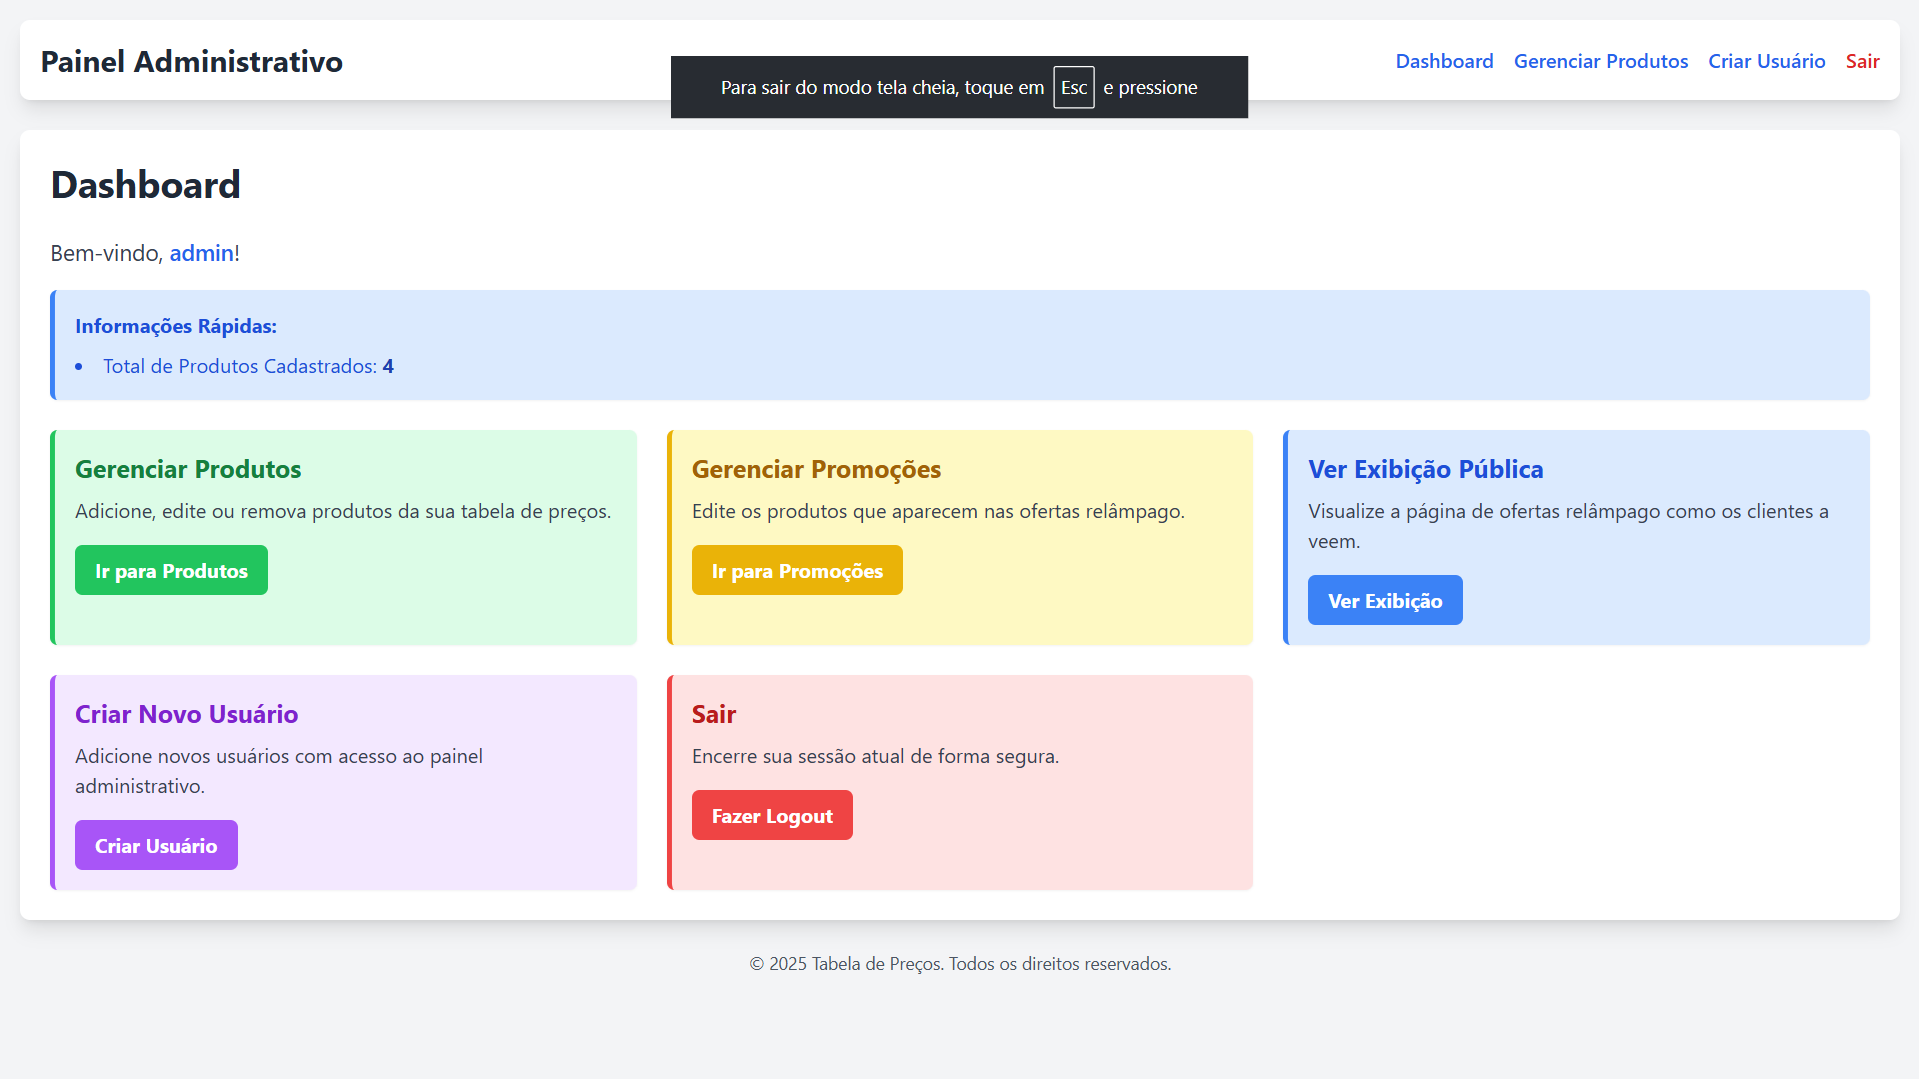Click the red Sair link in the header
The height and width of the screenshot is (1079, 1919).
click(x=1862, y=61)
